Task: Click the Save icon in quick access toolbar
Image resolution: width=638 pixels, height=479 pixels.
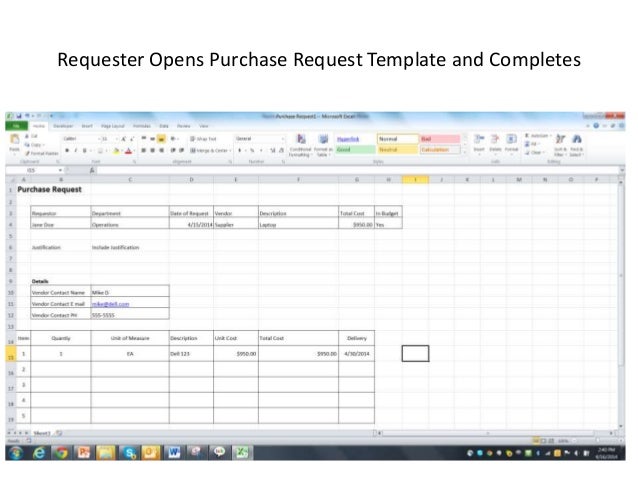Action: point(19,116)
